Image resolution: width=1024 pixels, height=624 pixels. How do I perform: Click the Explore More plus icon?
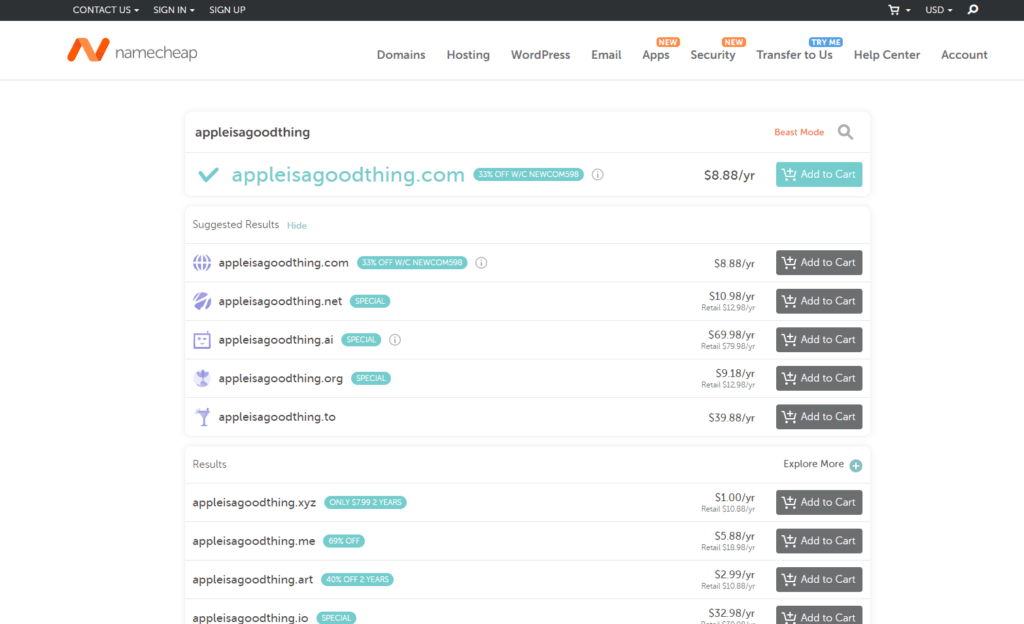855,465
